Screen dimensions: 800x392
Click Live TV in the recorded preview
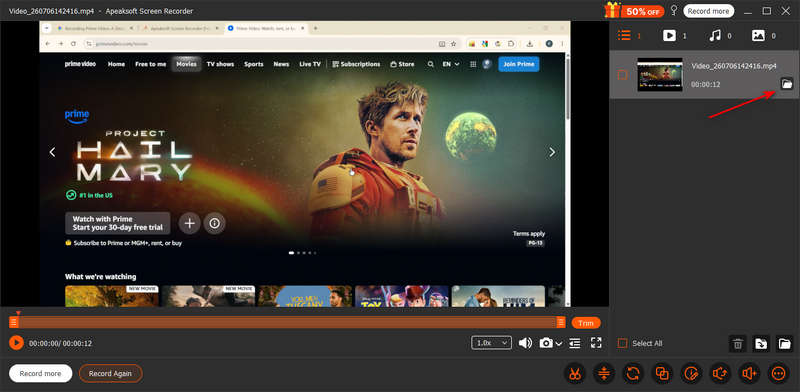(x=310, y=64)
